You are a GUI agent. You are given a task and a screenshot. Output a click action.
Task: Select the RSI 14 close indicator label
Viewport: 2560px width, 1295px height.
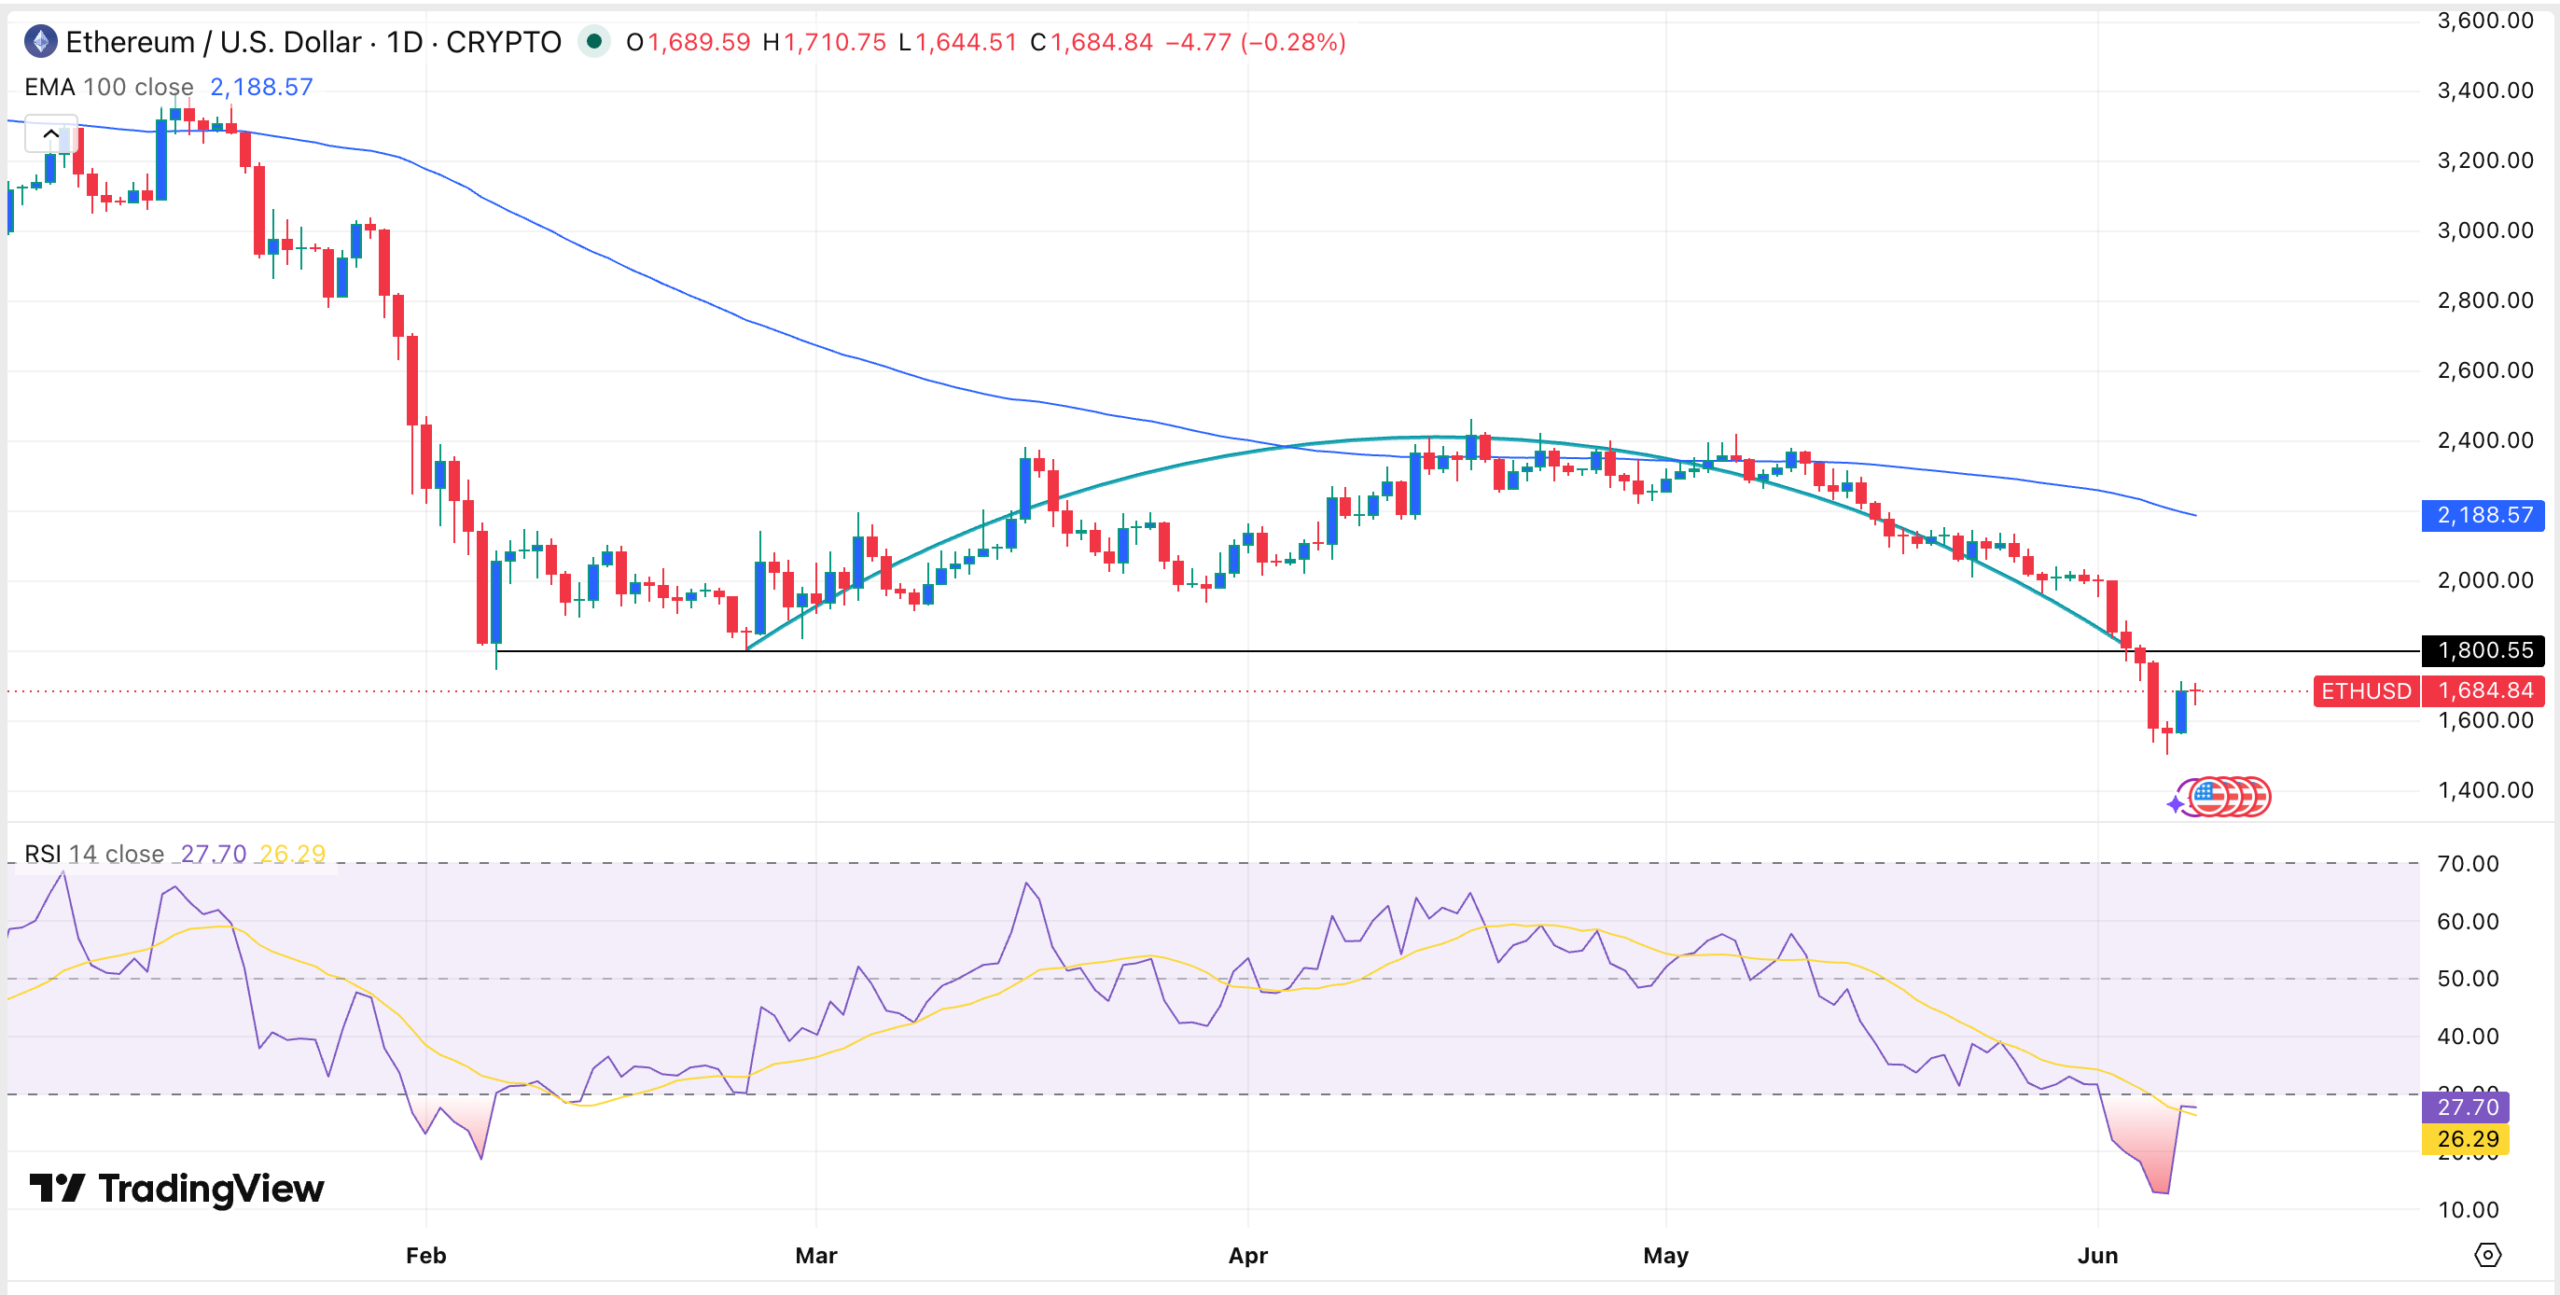click(94, 854)
